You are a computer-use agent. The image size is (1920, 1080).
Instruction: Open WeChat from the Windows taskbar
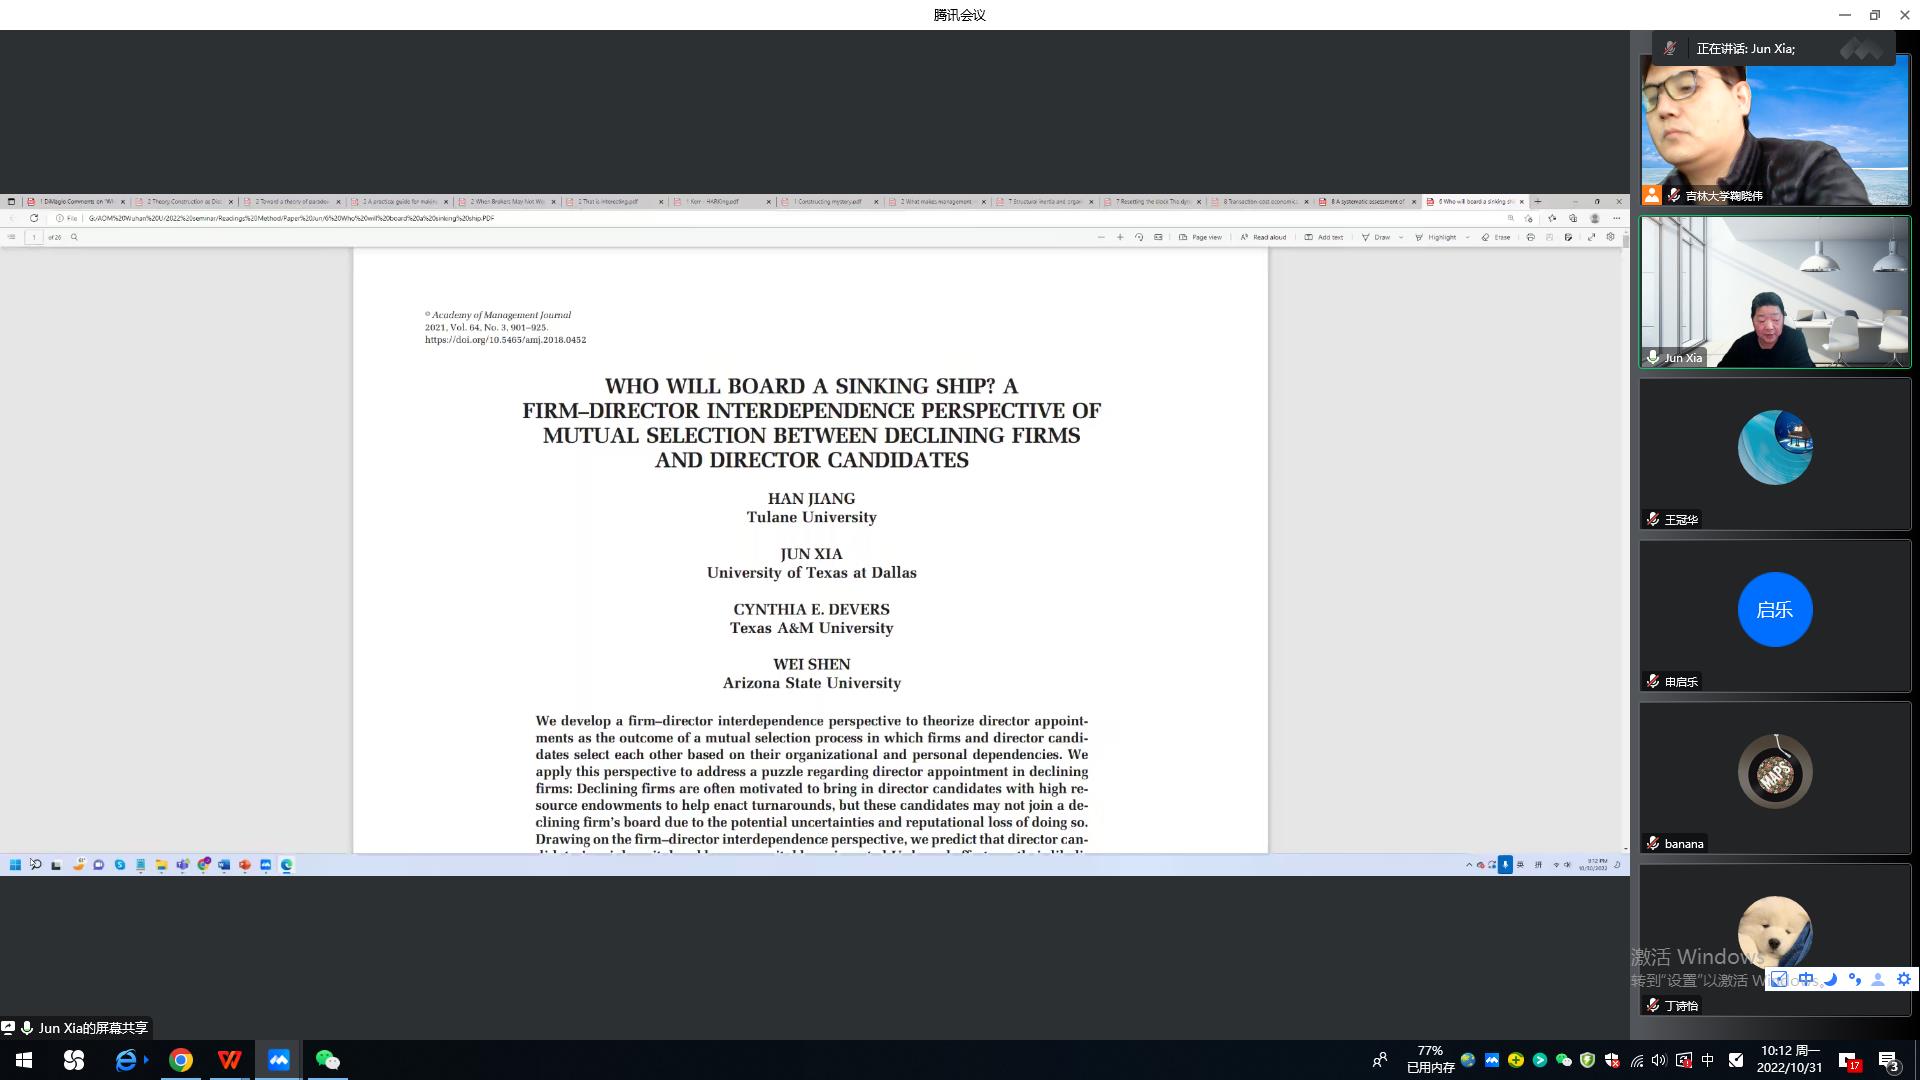pos(327,1060)
